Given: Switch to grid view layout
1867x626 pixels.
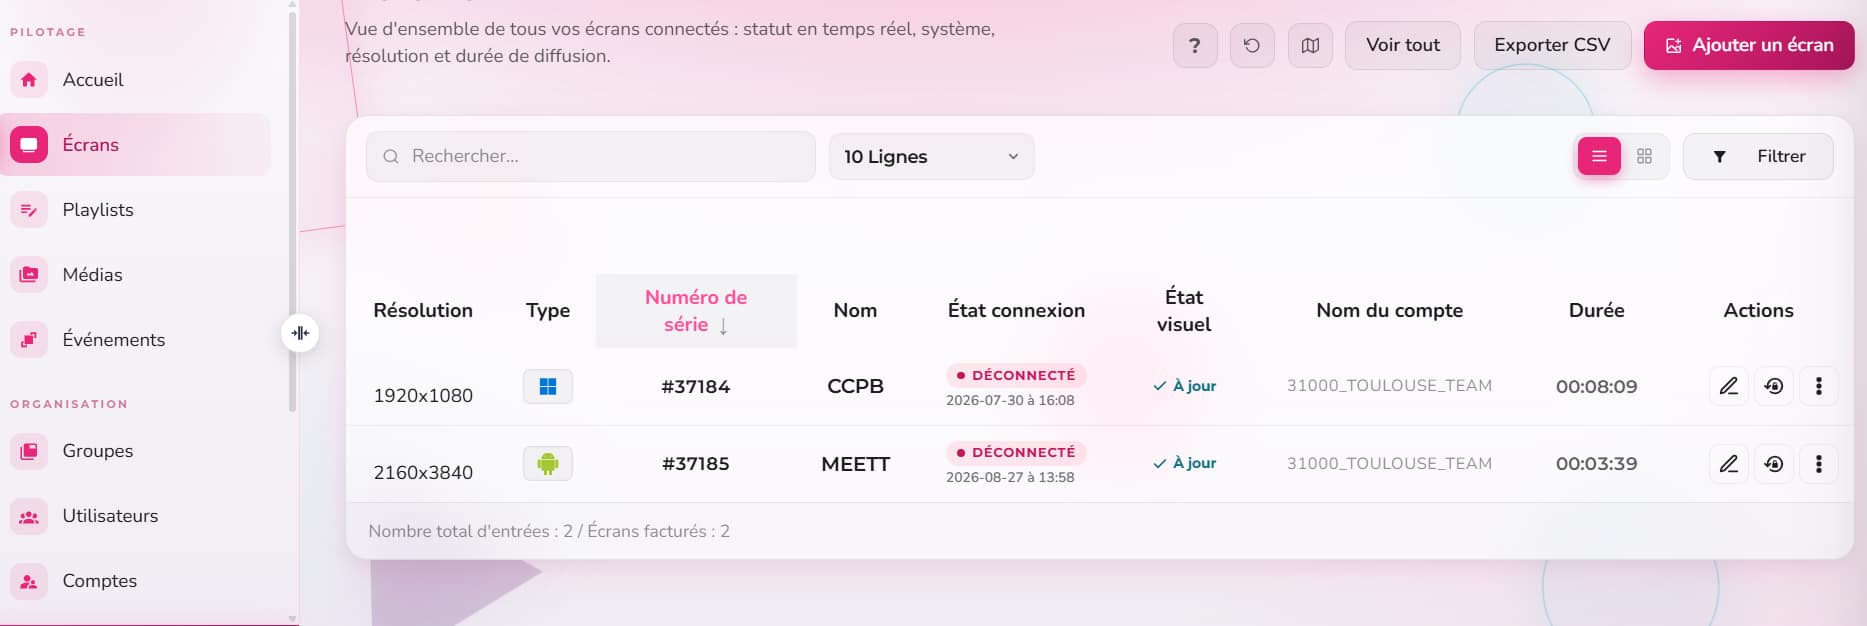Looking at the screenshot, I should pyautogui.click(x=1644, y=157).
